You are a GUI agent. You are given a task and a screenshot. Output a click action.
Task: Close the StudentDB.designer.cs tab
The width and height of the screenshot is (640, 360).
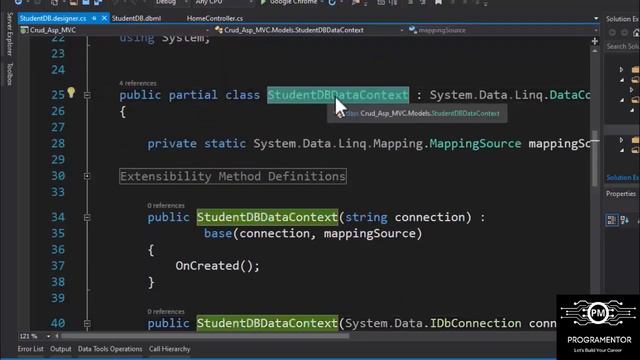(104, 18)
